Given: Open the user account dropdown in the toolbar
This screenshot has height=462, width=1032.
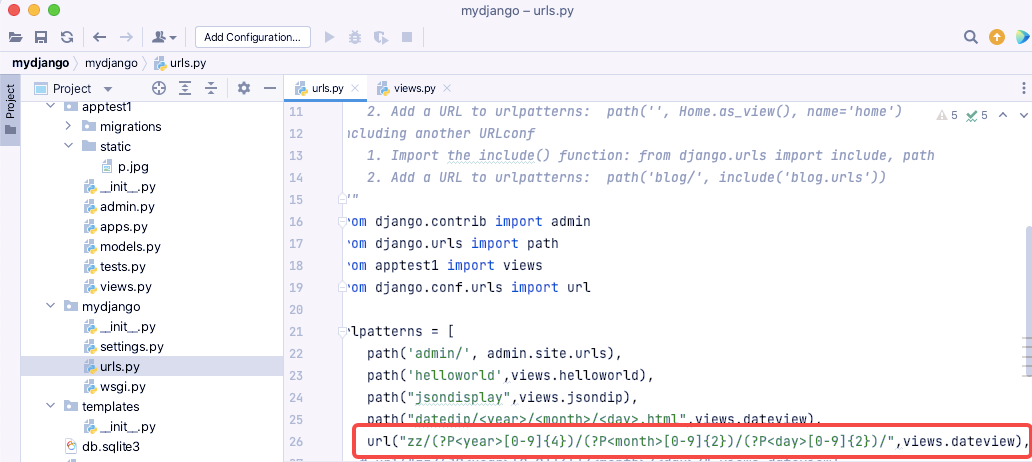Looking at the screenshot, I should (x=164, y=38).
